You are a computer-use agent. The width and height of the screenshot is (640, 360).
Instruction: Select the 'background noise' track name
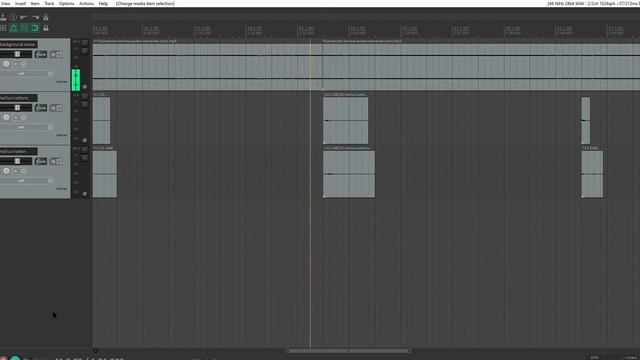point(18,44)
